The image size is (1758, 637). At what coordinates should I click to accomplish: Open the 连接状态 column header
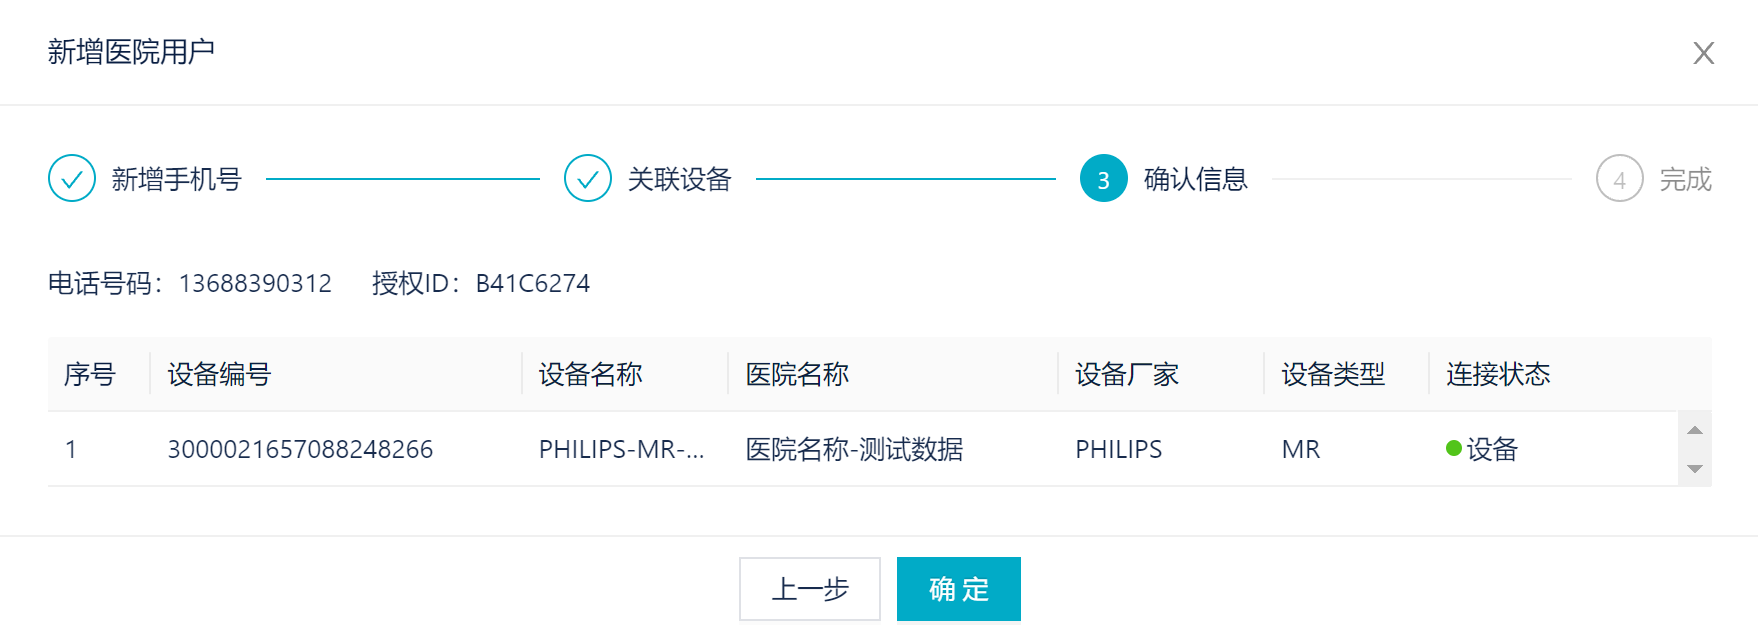click(x=1496, y=374)
